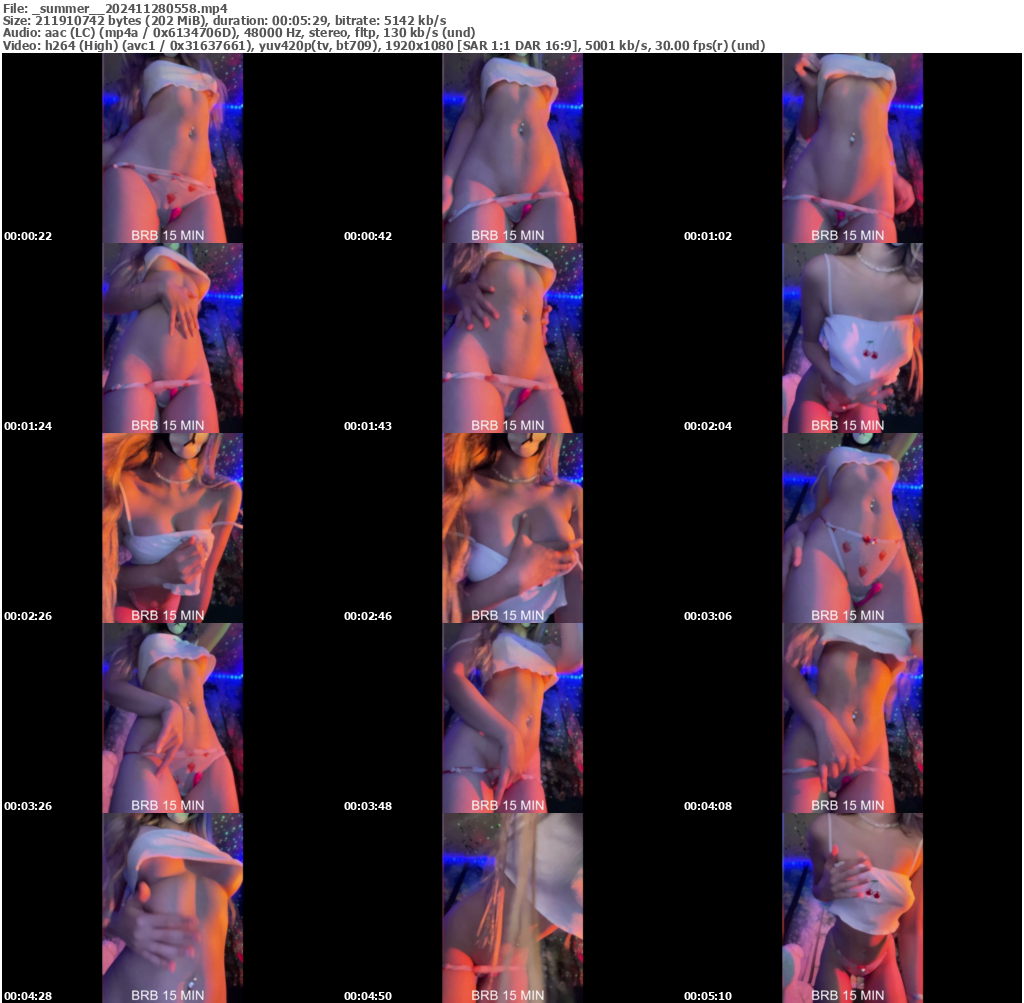This screenshot has height=1003, width=1024.
Task: Open the frame marked 00:02:26
Action: pyautogui.click(x=172, y=528)
